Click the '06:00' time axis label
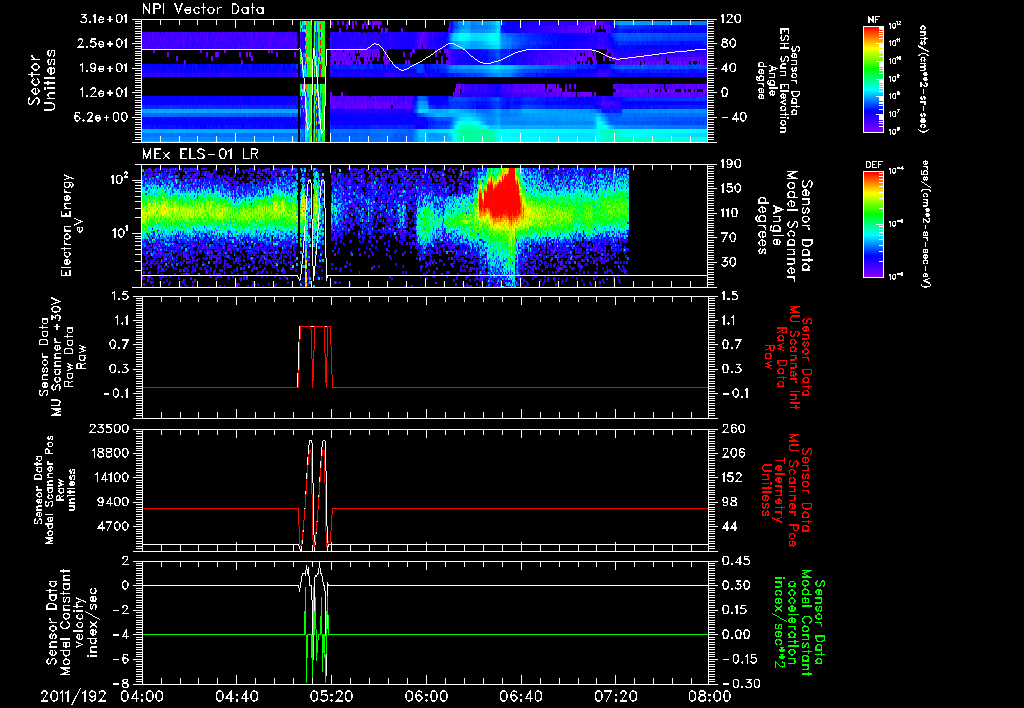1024x708 pixels. [x=425, y=696]
